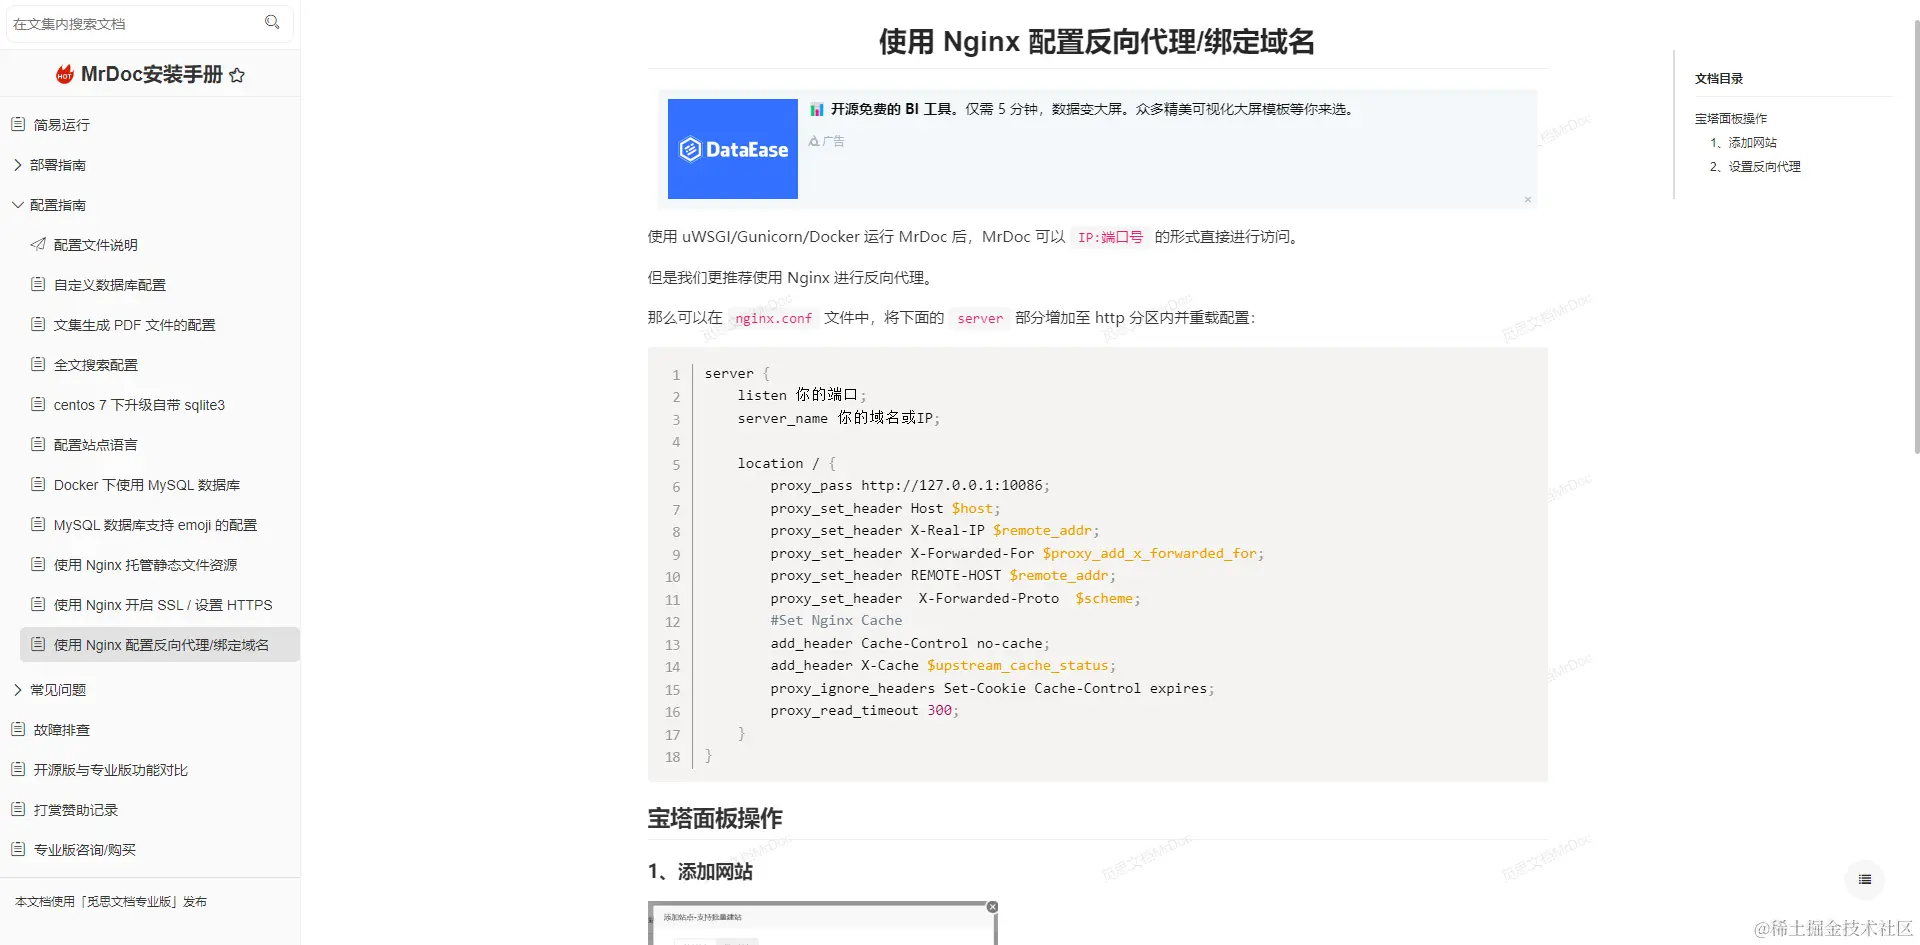Click the search magnifier icon in the sidebar
Screen dimensions: 1920x945
coord(272,22)
